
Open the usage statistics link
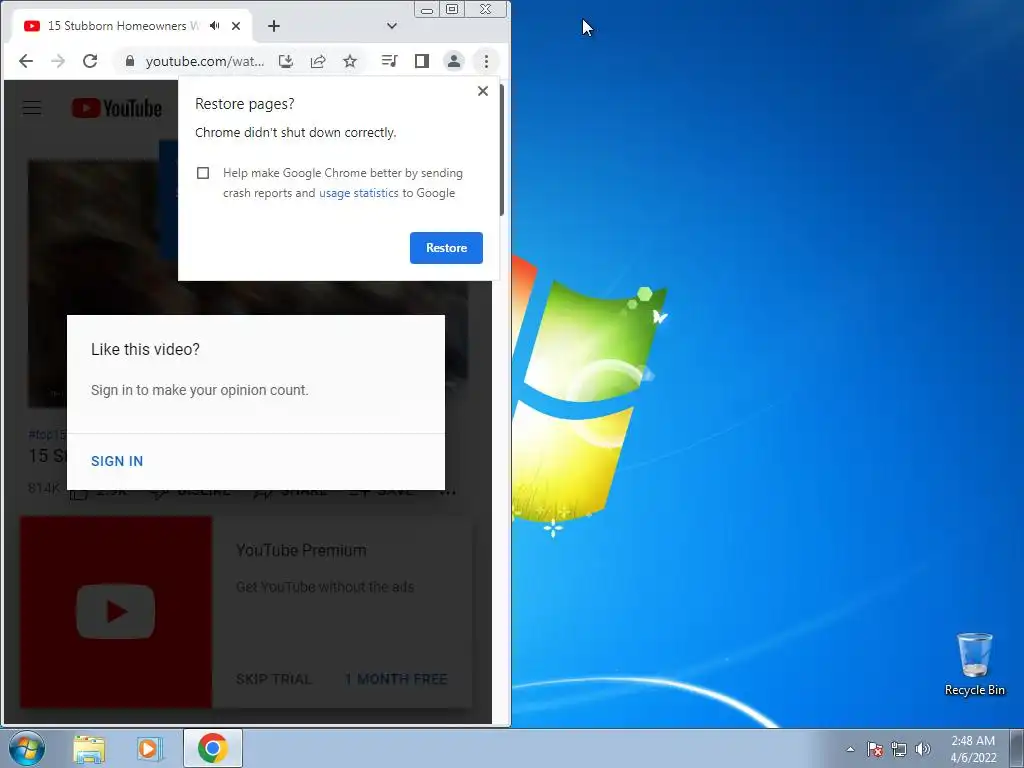(359, 193)
